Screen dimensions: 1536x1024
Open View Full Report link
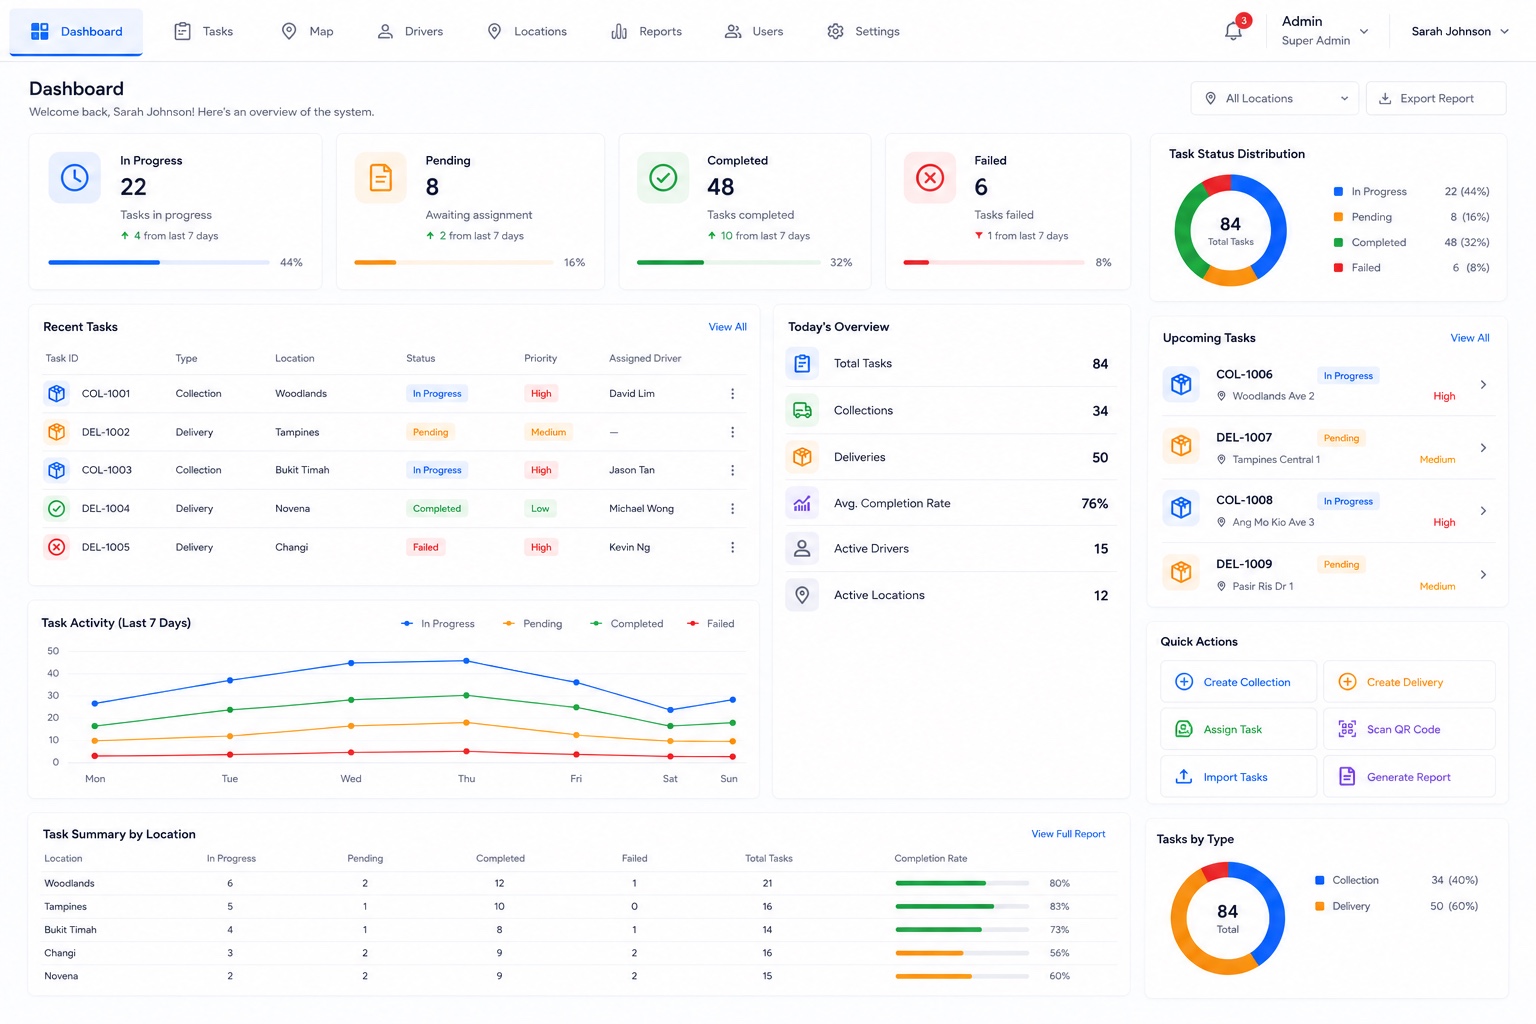click(1068, 834)
